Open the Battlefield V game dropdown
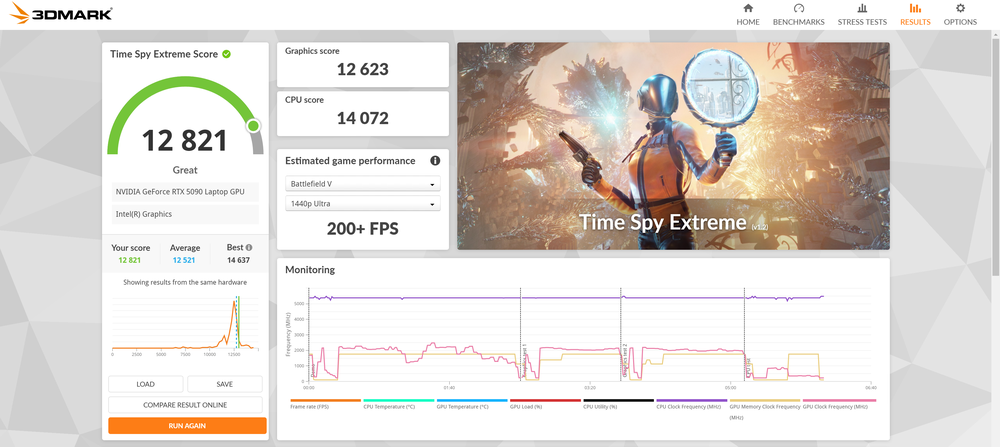 (x=362, y=184)
